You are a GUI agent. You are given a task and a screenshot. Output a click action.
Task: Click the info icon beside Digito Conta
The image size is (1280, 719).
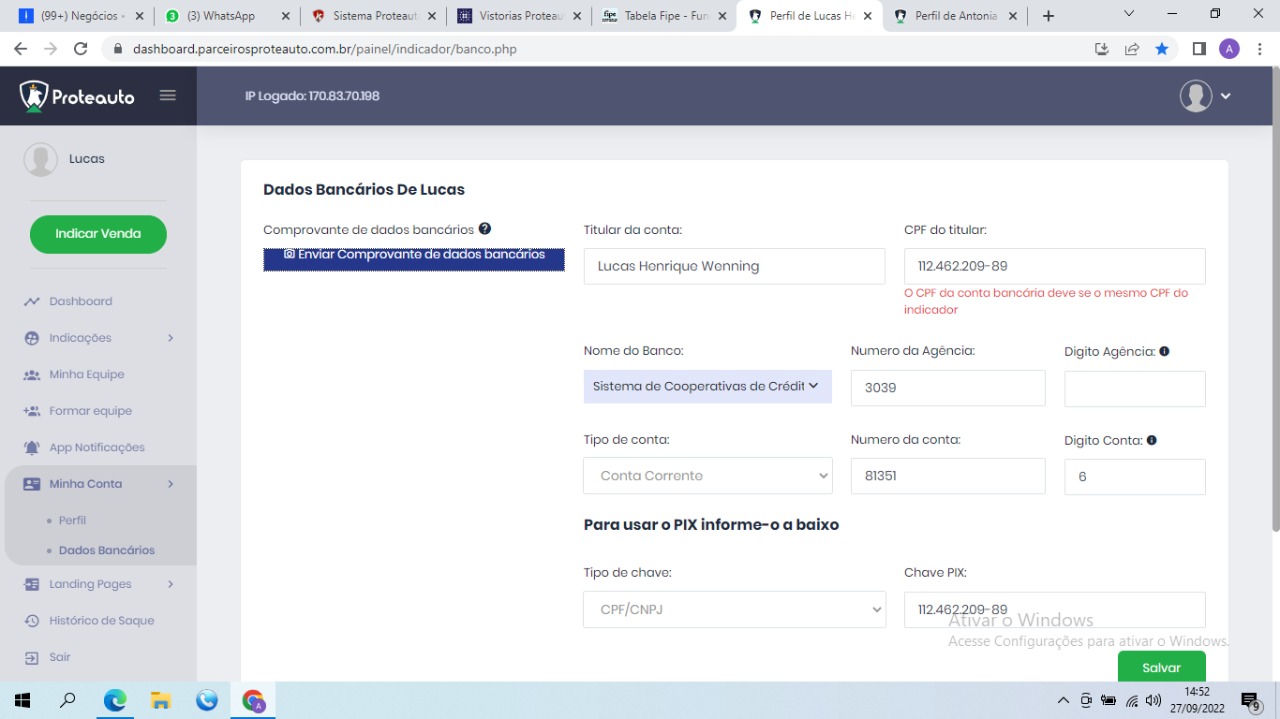click(x=1151, y=440)
